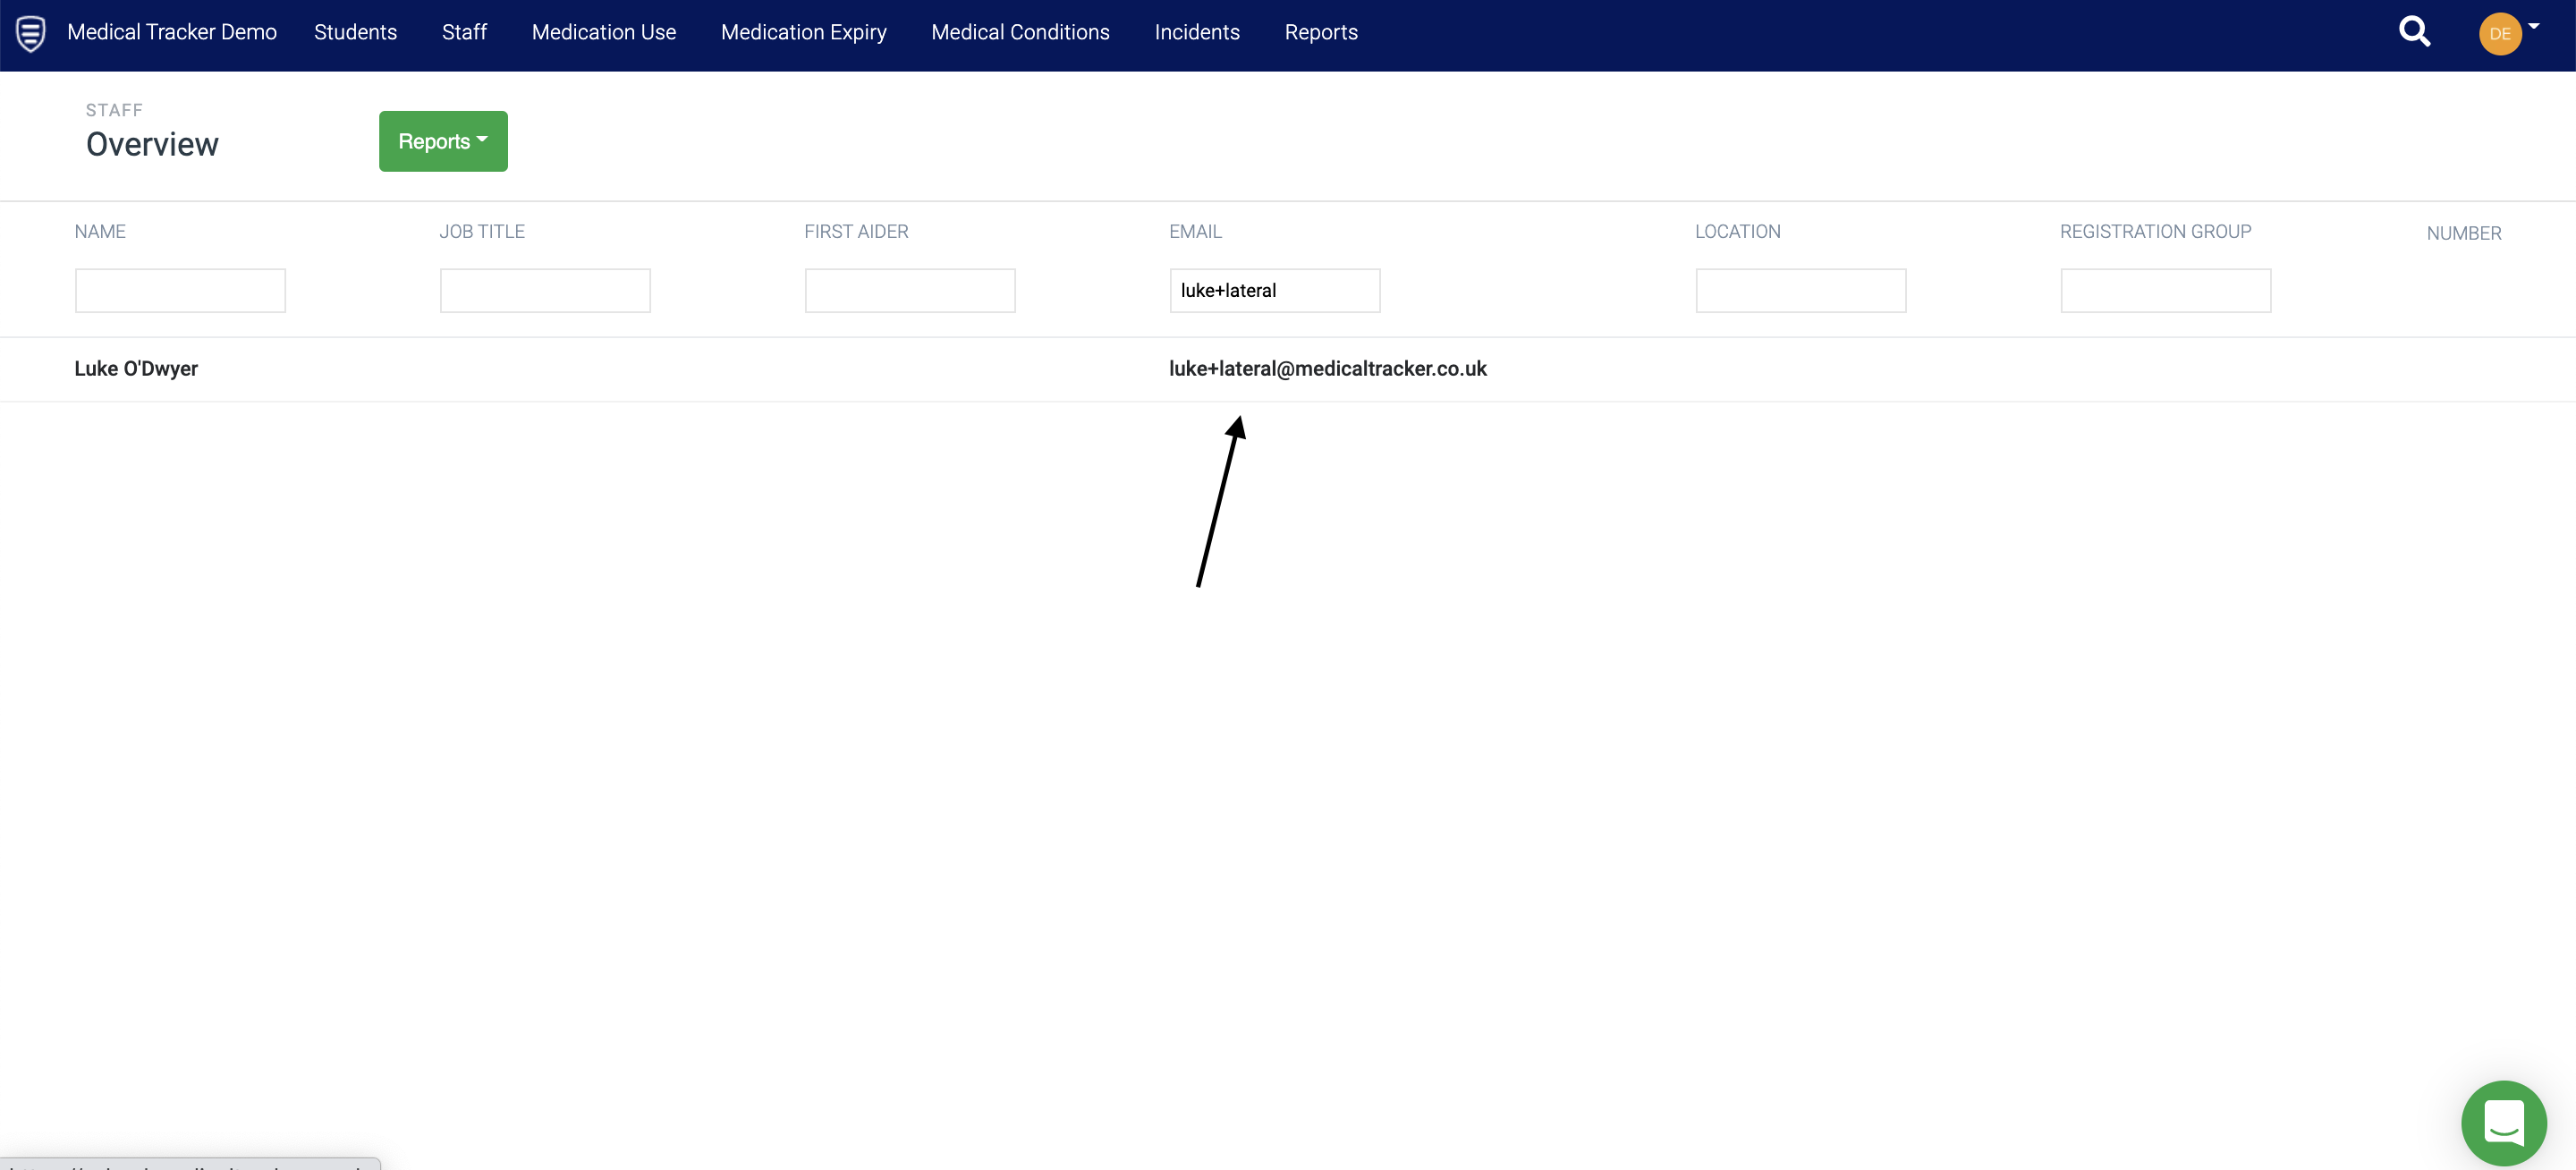Open the Students menu
The height and width of the screenshot is (1170, 2576).
(x=355, y=32)
